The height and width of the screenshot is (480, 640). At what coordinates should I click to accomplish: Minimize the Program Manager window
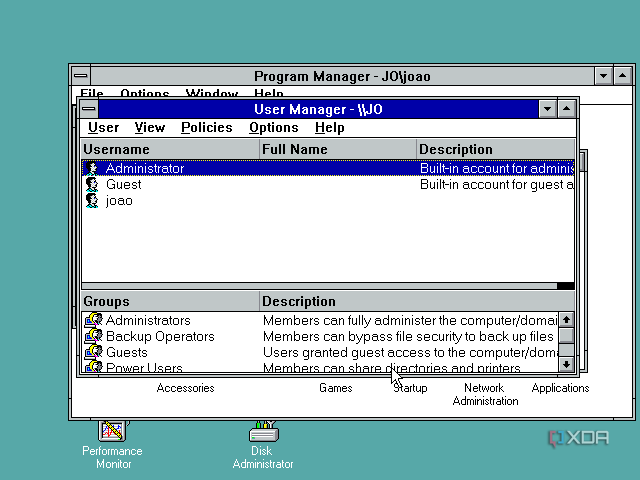coord(603,76)
